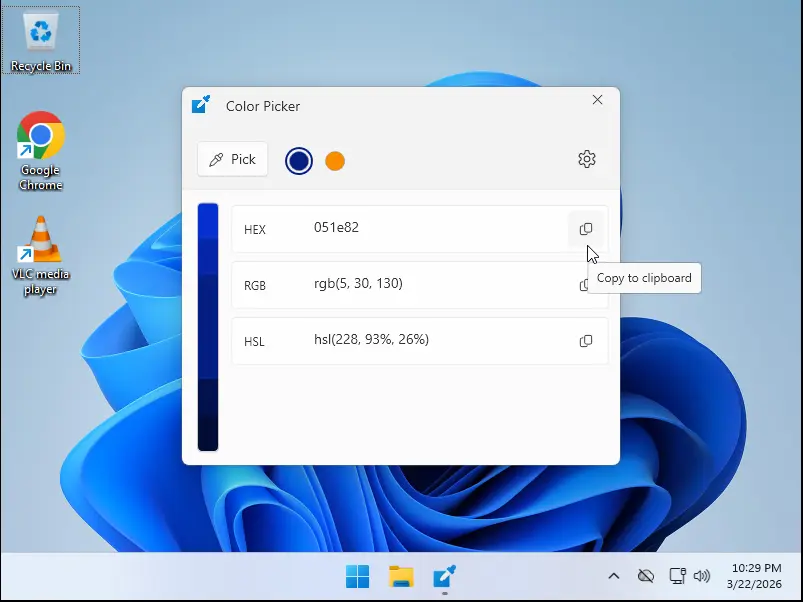Copy the RGB value to clipboard
The height and width of the screenshot is (602, 803).
coord(586,284)
